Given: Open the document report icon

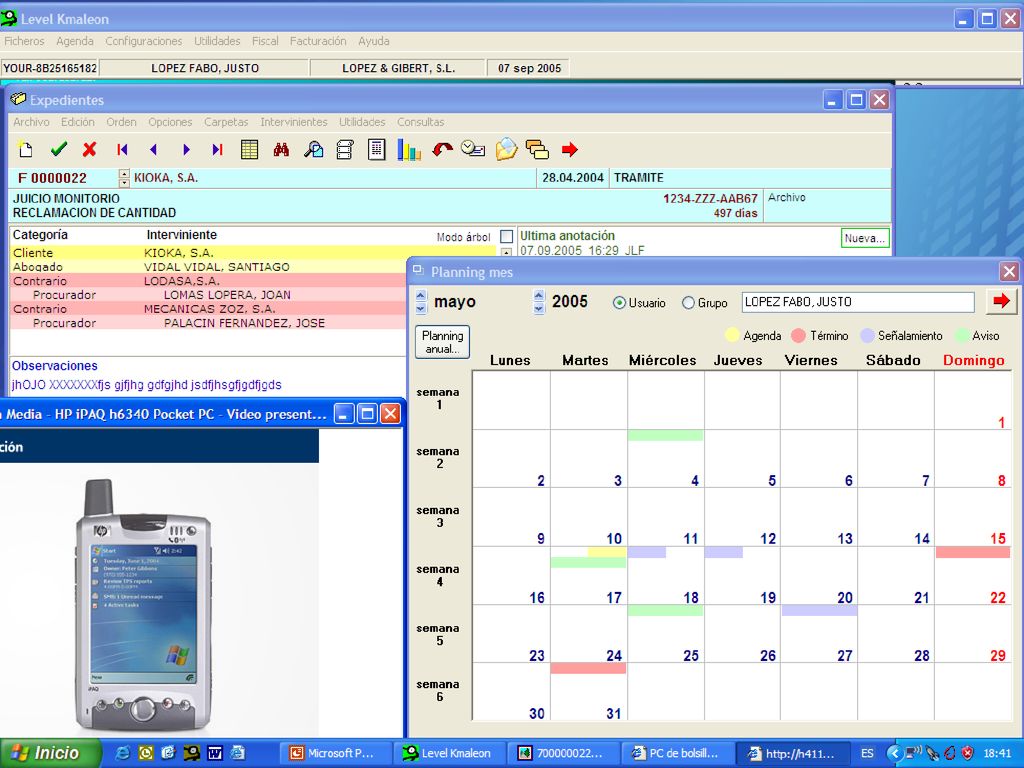Looking at the screenshot, I should (x=377, y=150).
